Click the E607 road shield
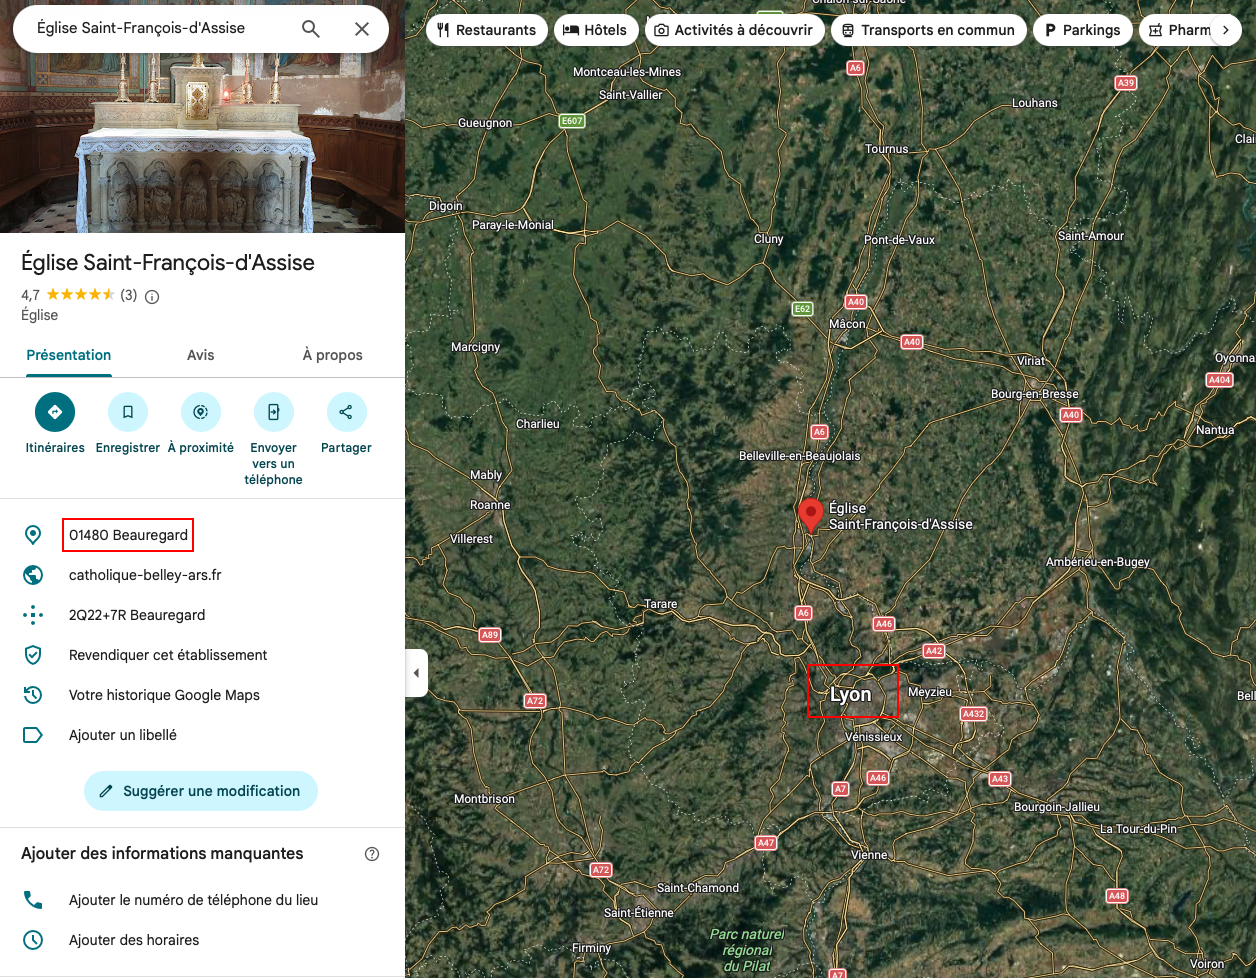 pyautogui.click(x=571, y=120)
